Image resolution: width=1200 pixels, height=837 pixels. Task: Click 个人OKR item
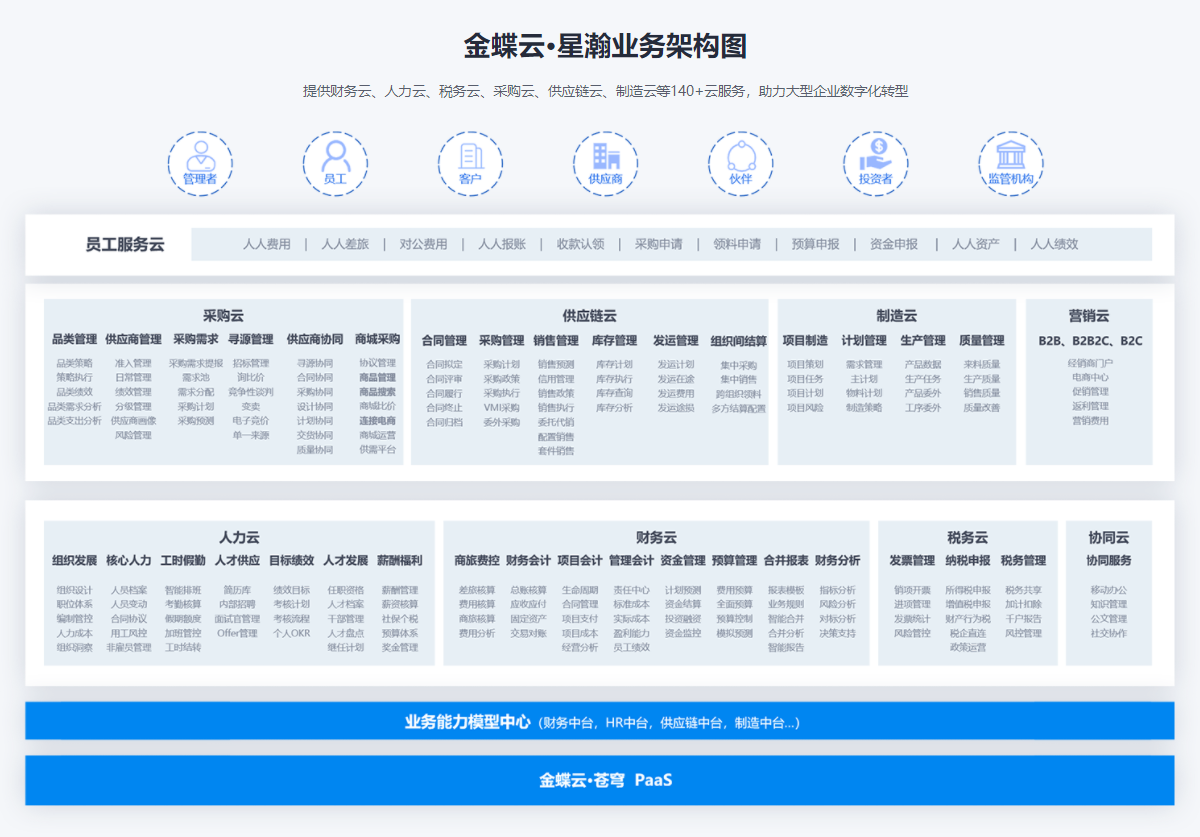click(292, 633)
